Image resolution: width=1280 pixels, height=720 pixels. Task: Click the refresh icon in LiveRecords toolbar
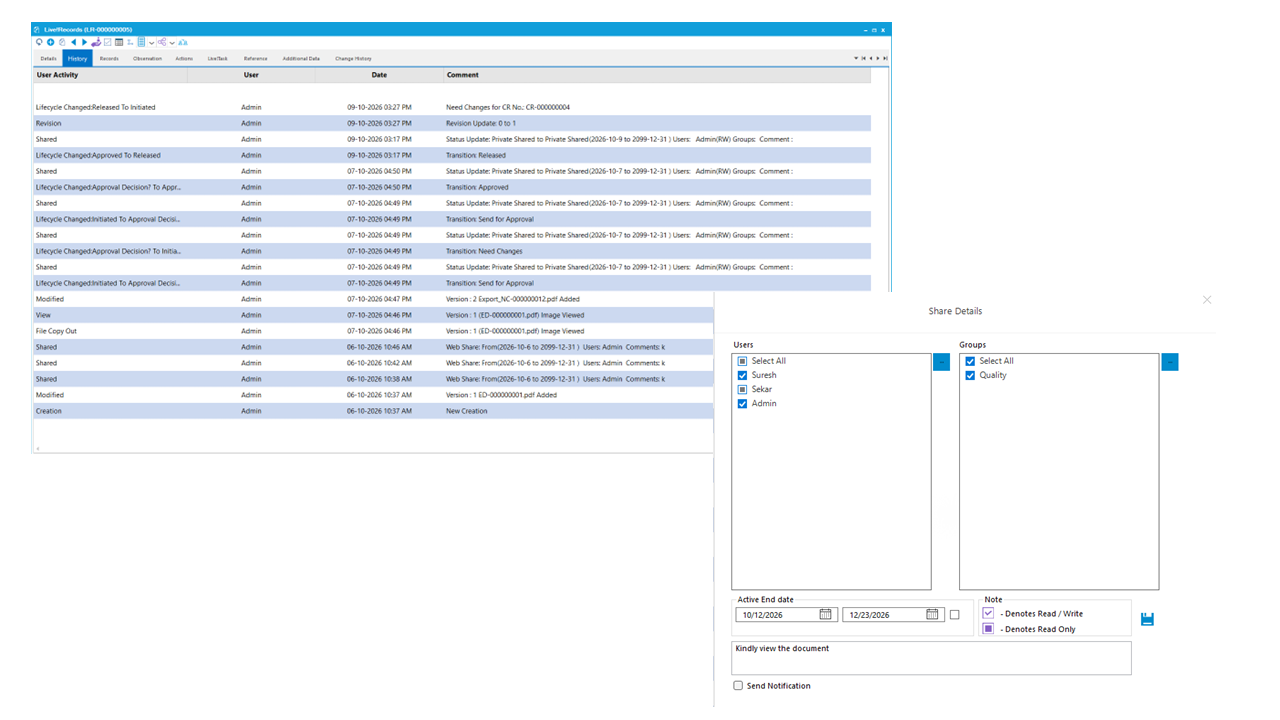click(39, 42)
